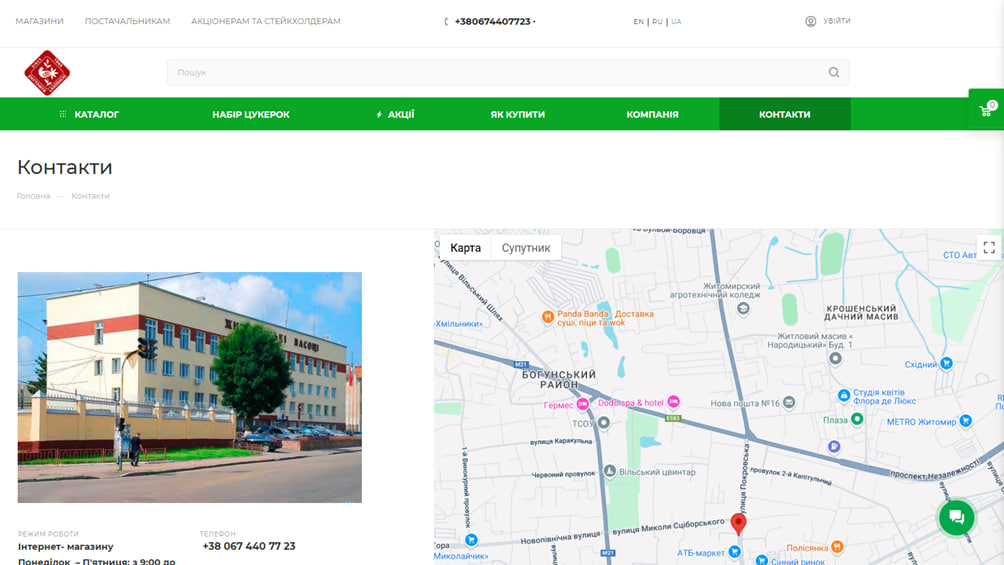Switch language to EN

[x=638, y=21]
